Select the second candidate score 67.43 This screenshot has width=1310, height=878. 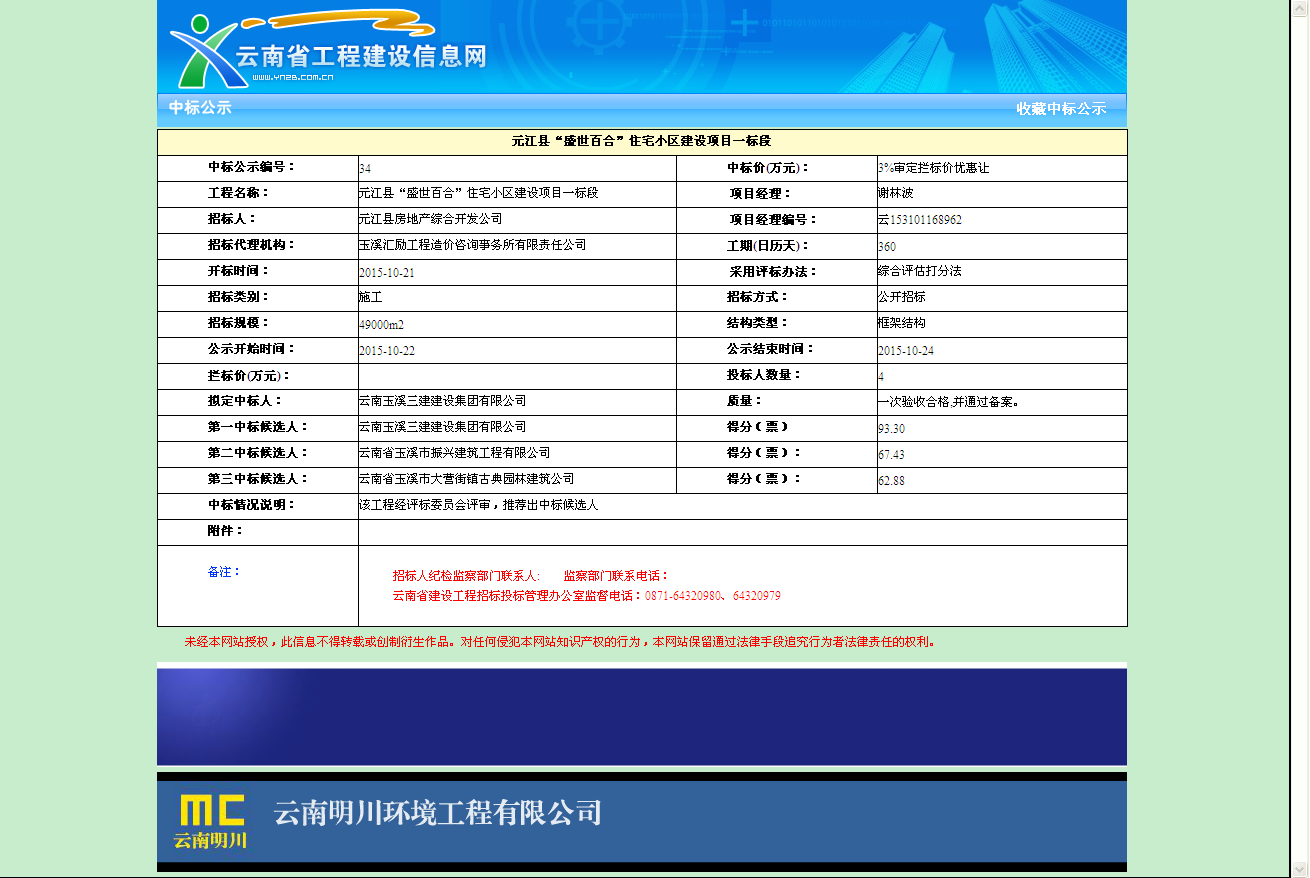(892, 455)
